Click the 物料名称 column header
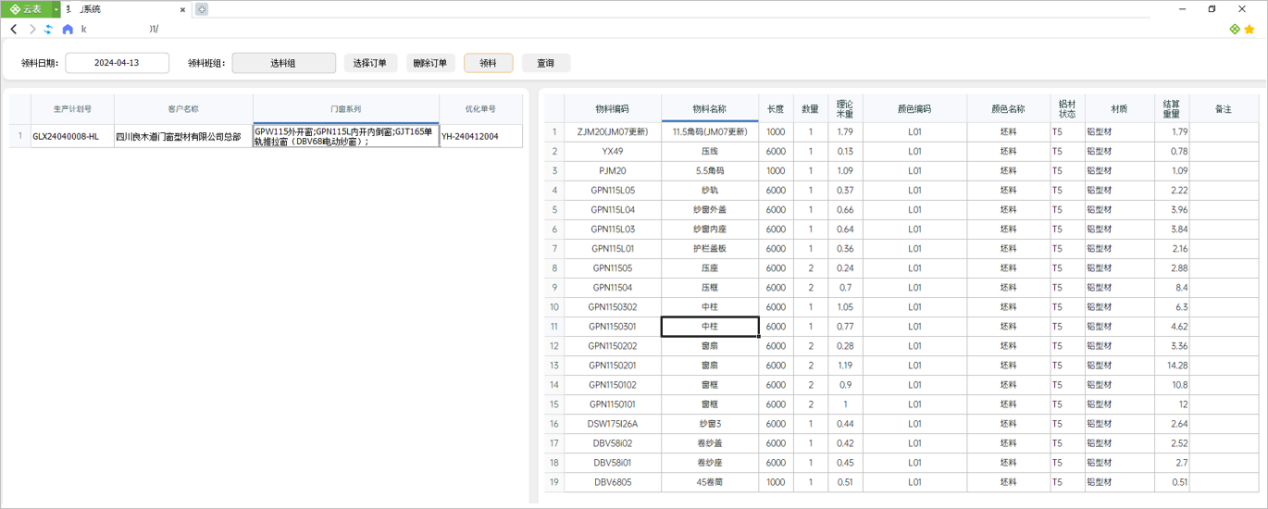Screen dimensions: 1268x509 [710, 108]
